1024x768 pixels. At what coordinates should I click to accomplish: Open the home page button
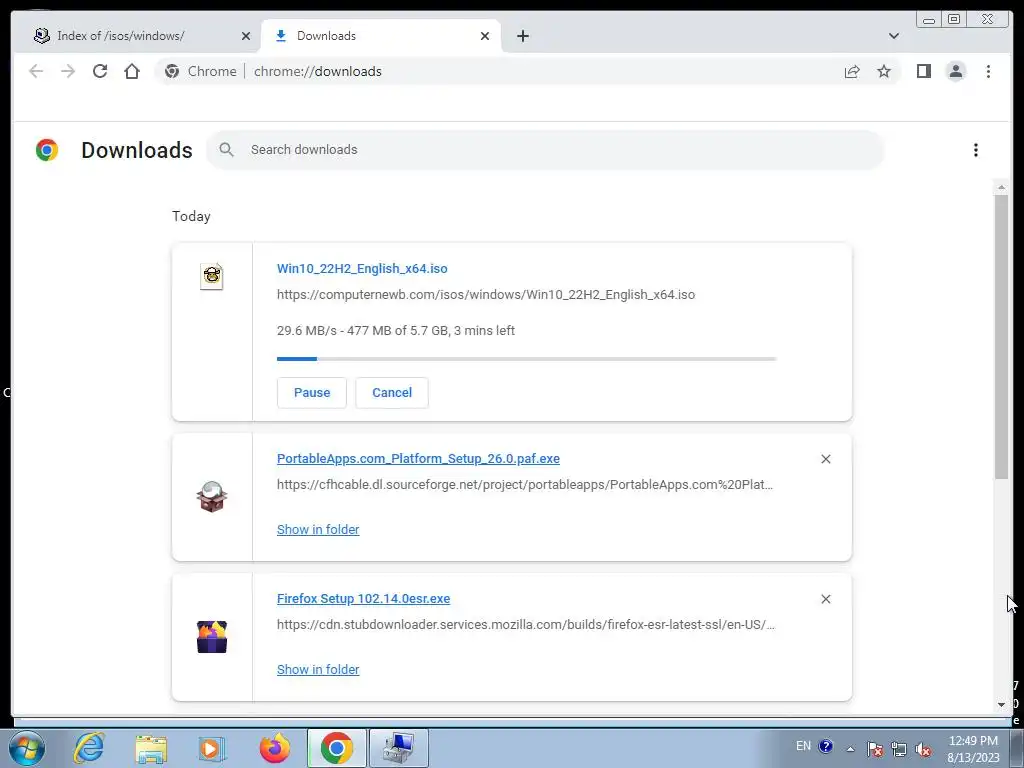coord(132,71)
